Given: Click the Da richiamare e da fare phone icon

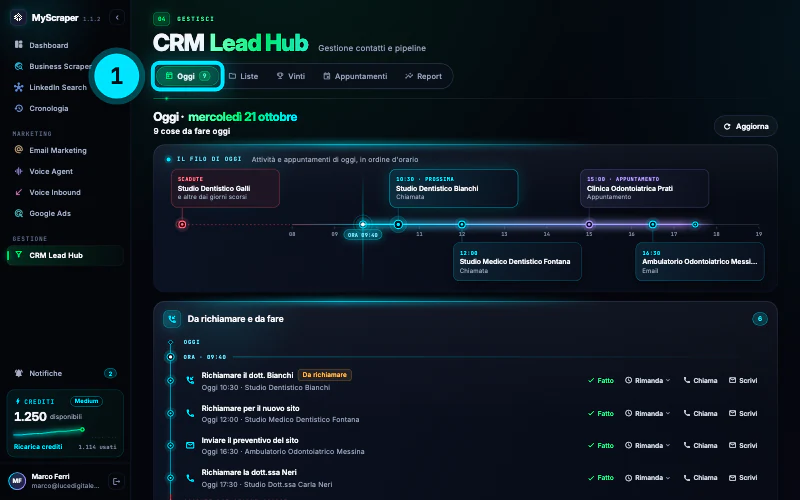Looking at the screenshot, I should click(172, 319).
